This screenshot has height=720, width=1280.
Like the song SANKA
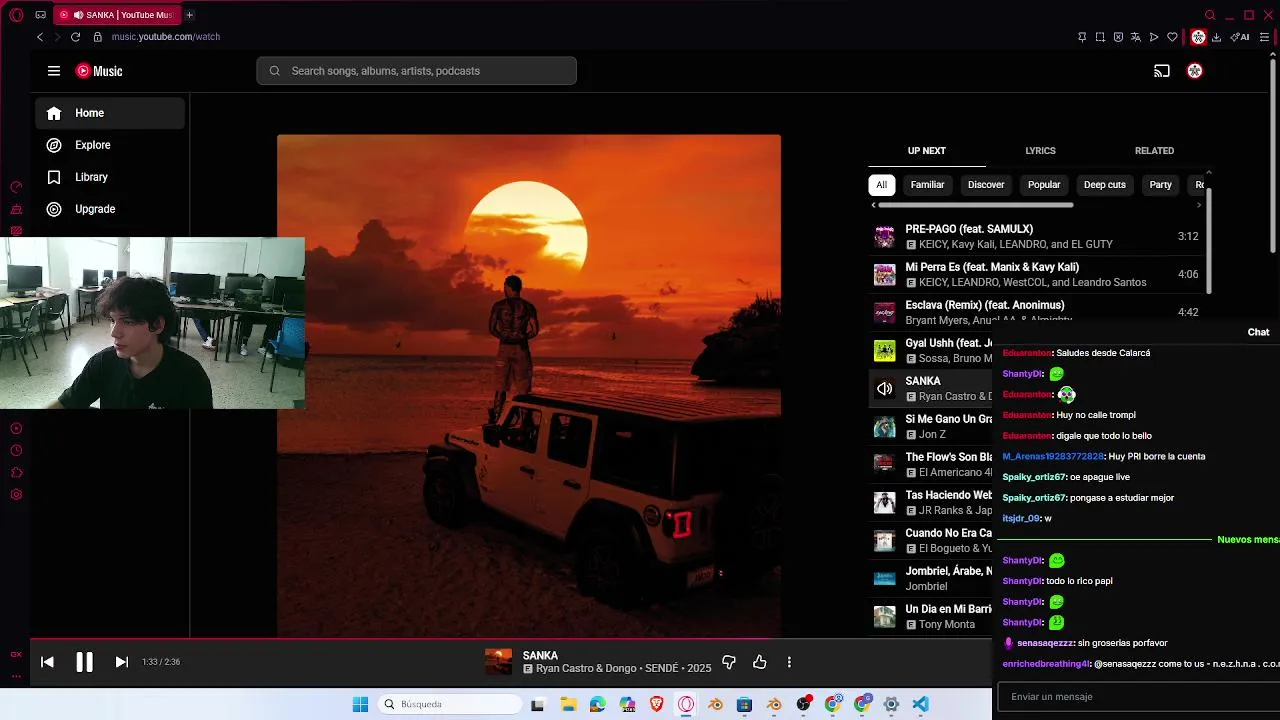point(760,662)
